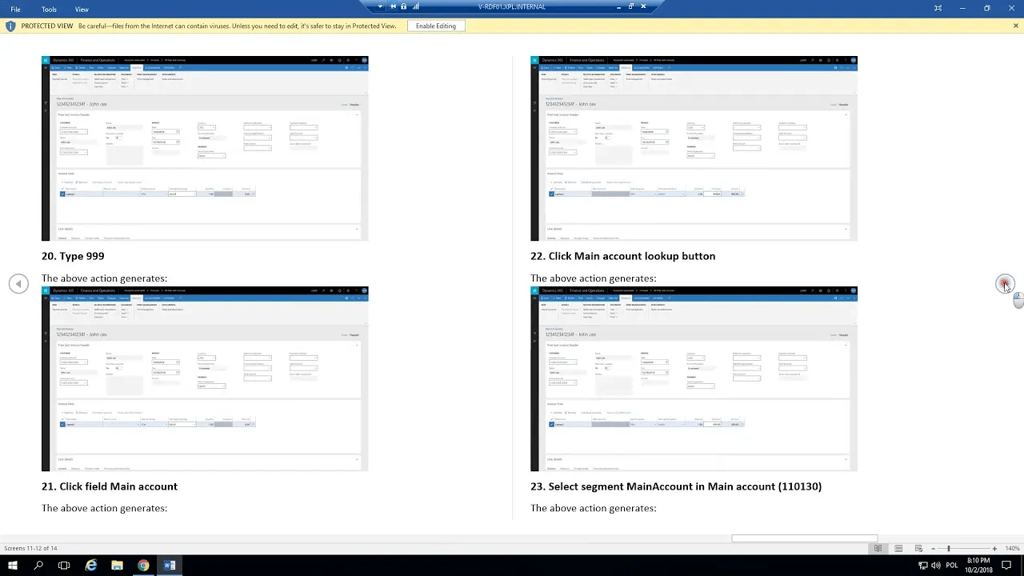Launch Google Chrome from the taskbar
The height and width of the screenshot is (576, 1024).
coord(143,567)
